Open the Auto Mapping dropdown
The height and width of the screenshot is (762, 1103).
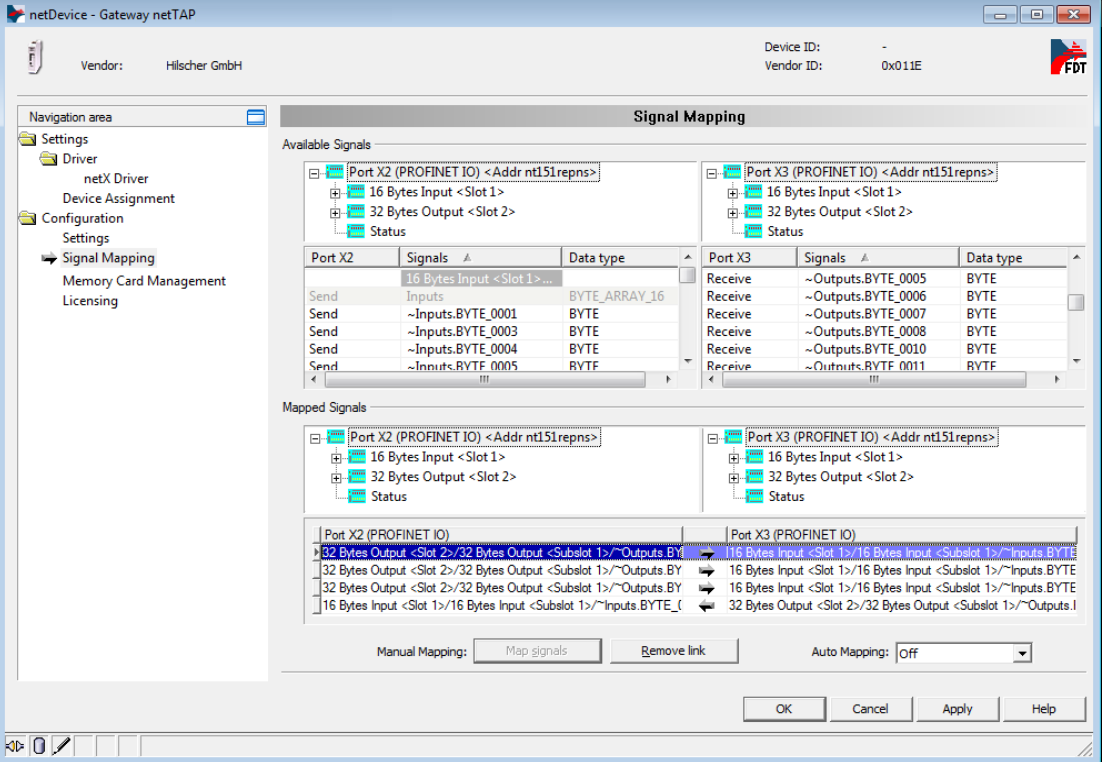[1022, 654]
